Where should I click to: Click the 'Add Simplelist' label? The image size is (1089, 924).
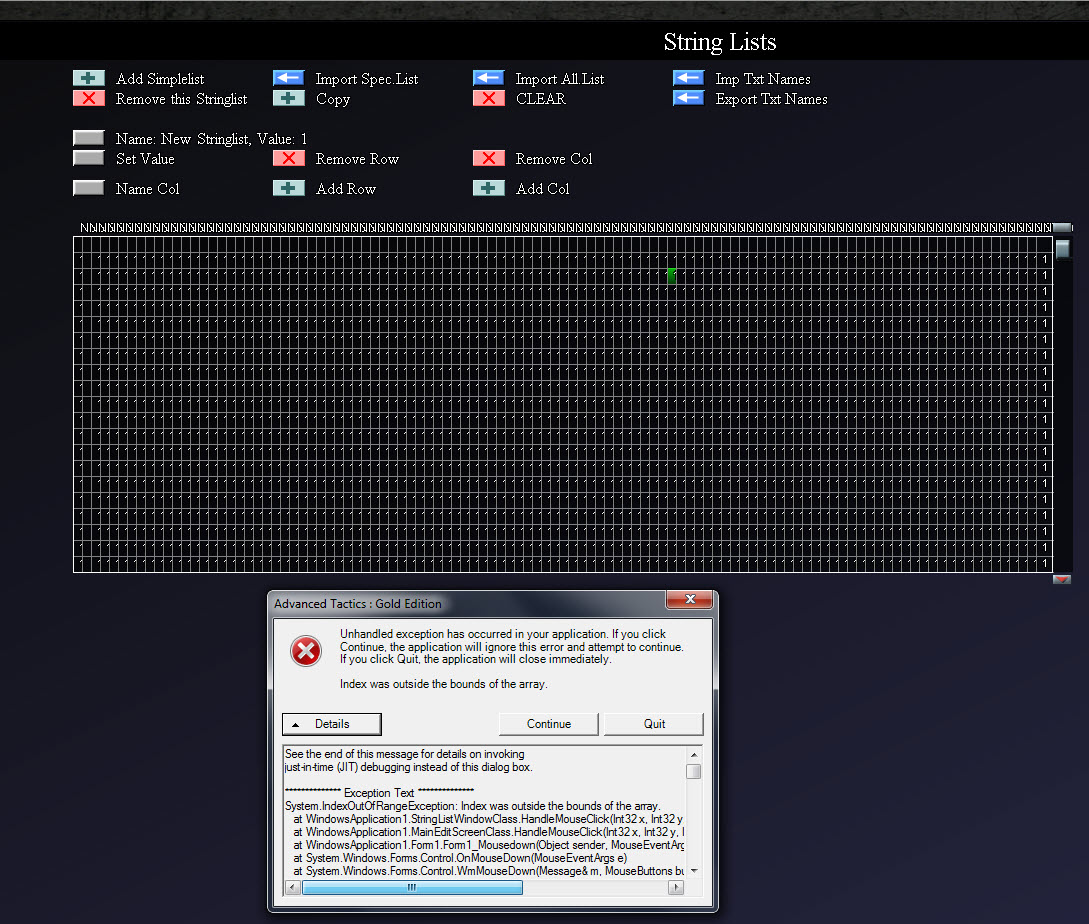pyautogui.click(x=160, y=79)
